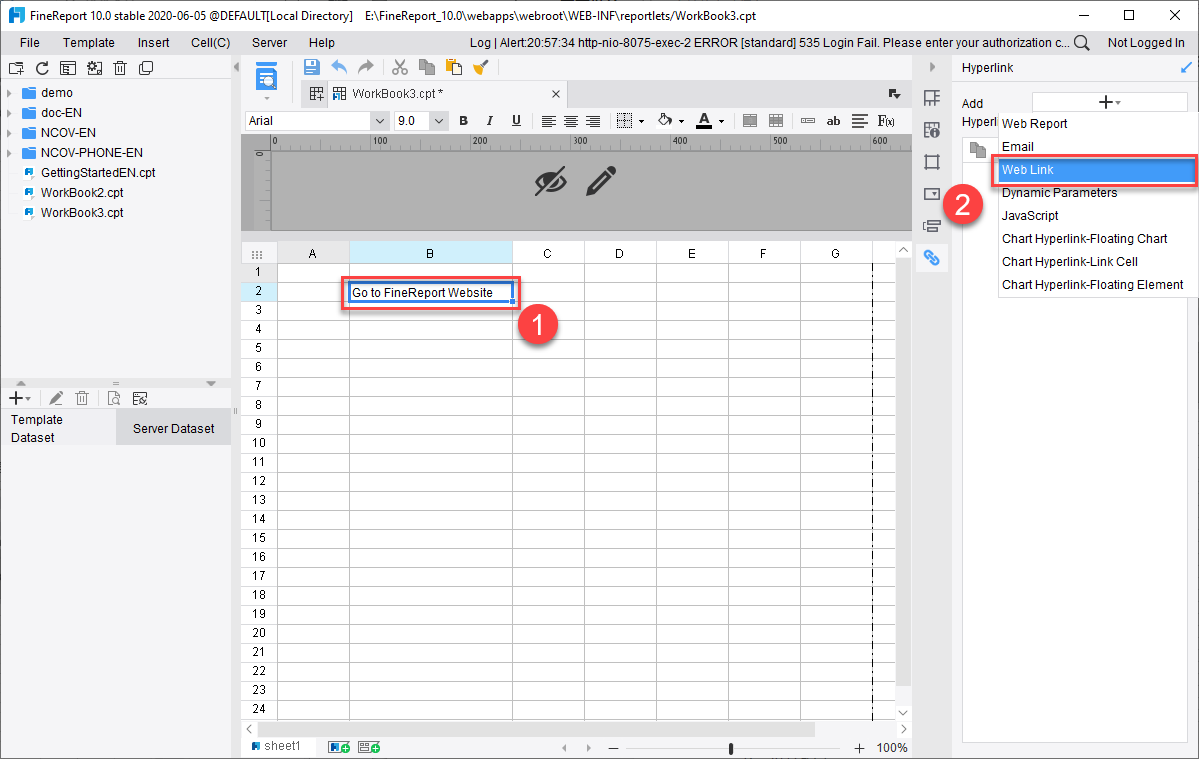Expand the NCOV-EN folder
Viewport: 1199px width, 759px height.
pyautogui.click(x=9, y=132)
